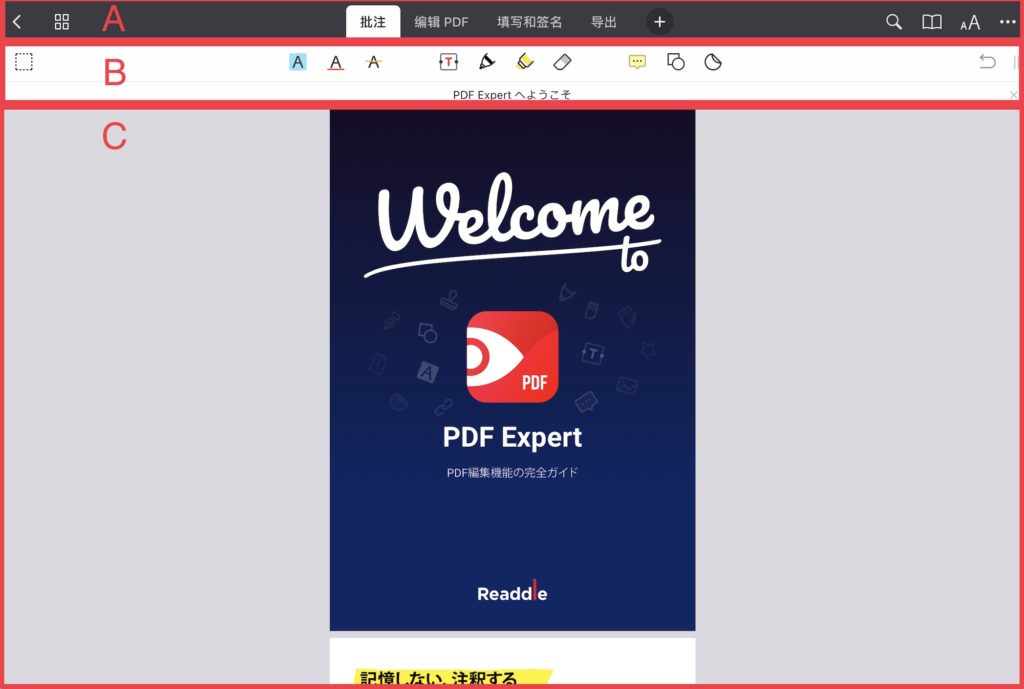
Task: Open the page thumbnails grid view
Action: pos(61,22)
